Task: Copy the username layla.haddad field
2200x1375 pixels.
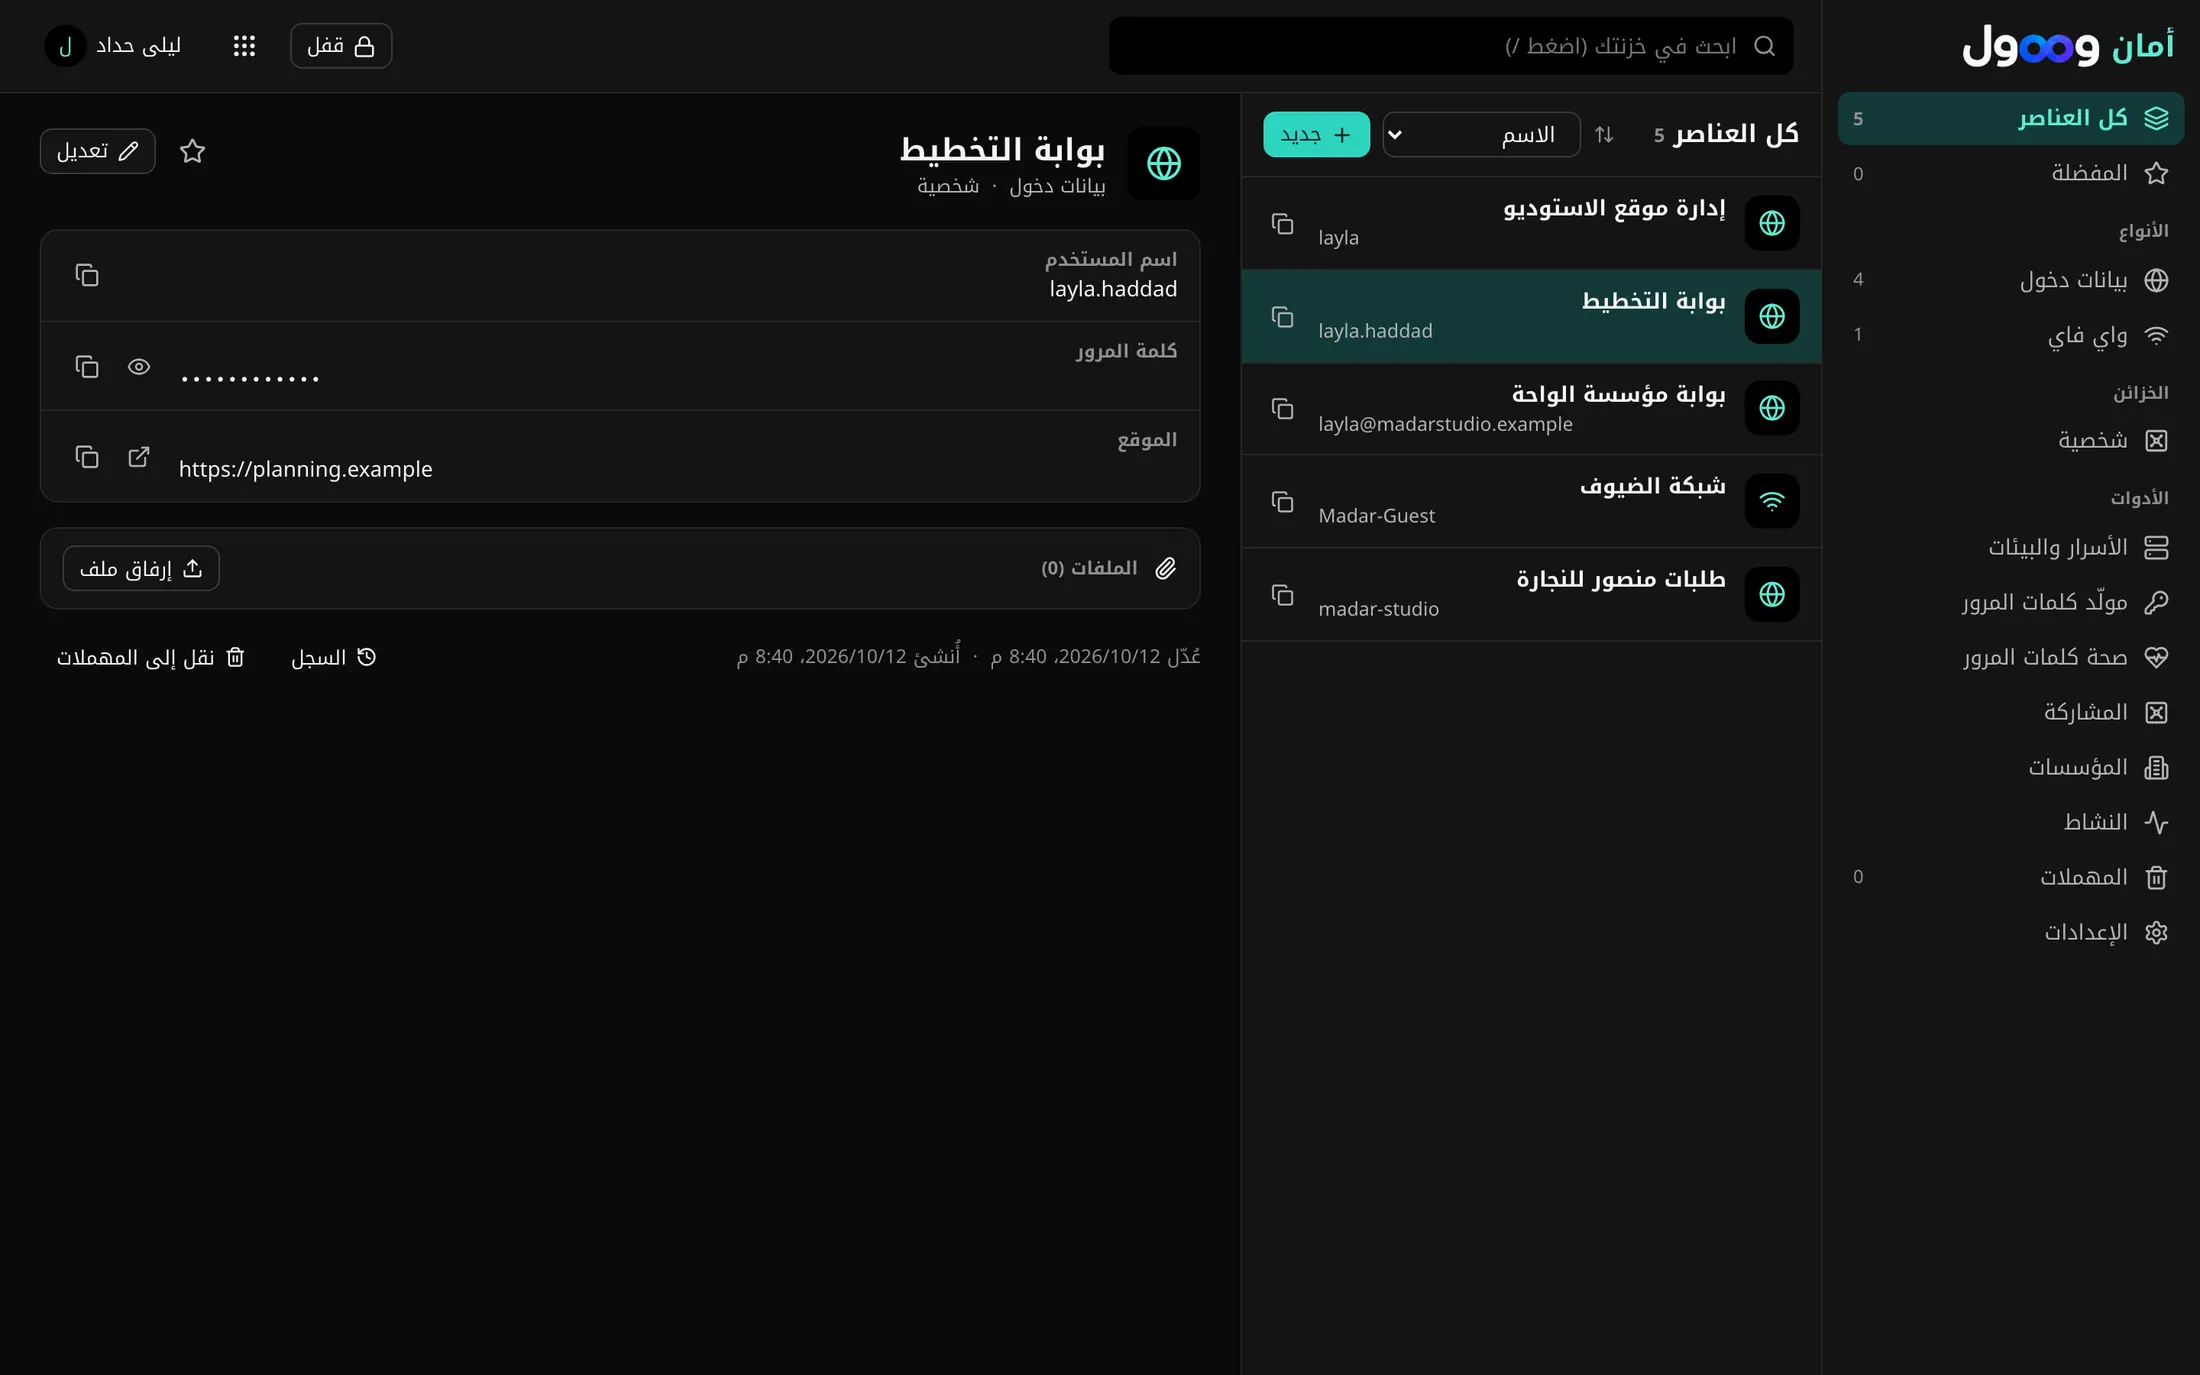Action: (x=87, y=275)
